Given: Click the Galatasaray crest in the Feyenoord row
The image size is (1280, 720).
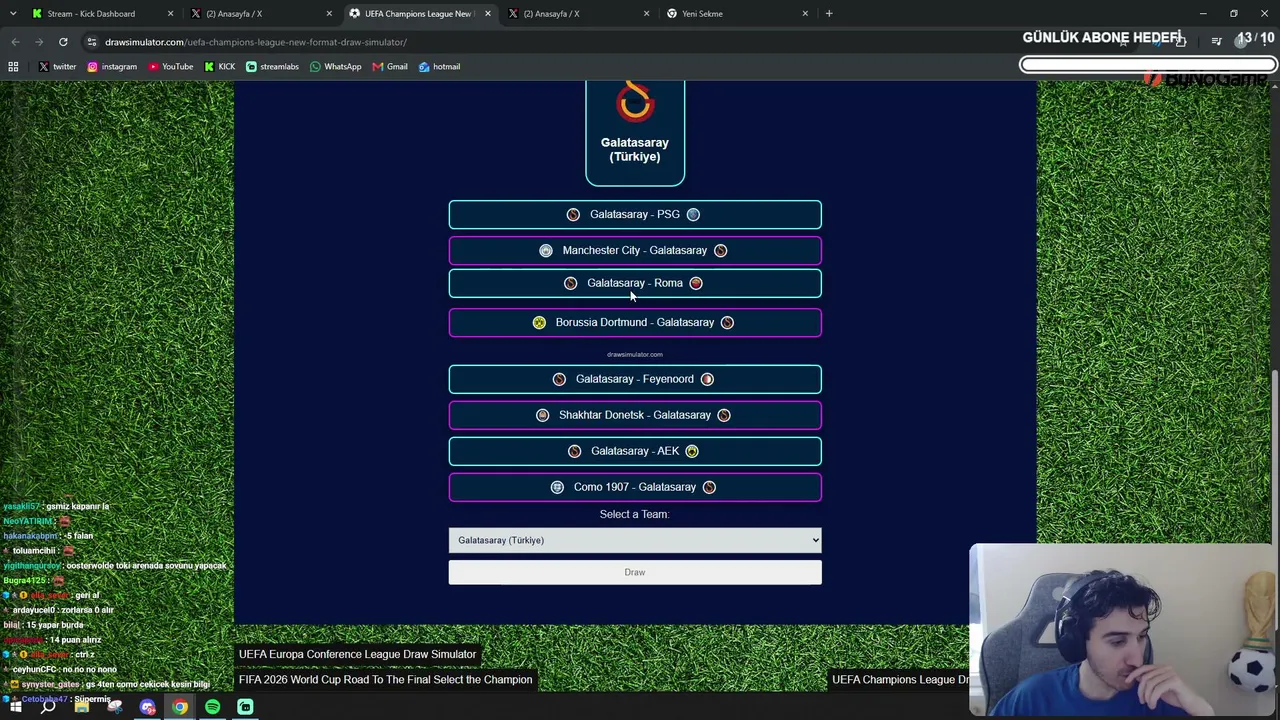Looking at the screenshot, I should (559, 379).
